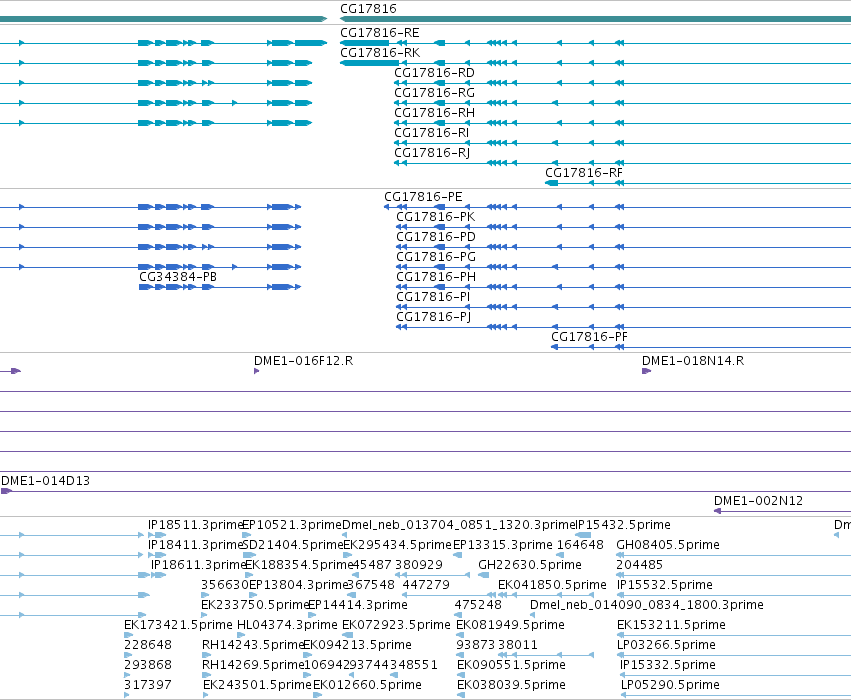Click the CG17816-RK thick exon block

(x=369, y=63)
